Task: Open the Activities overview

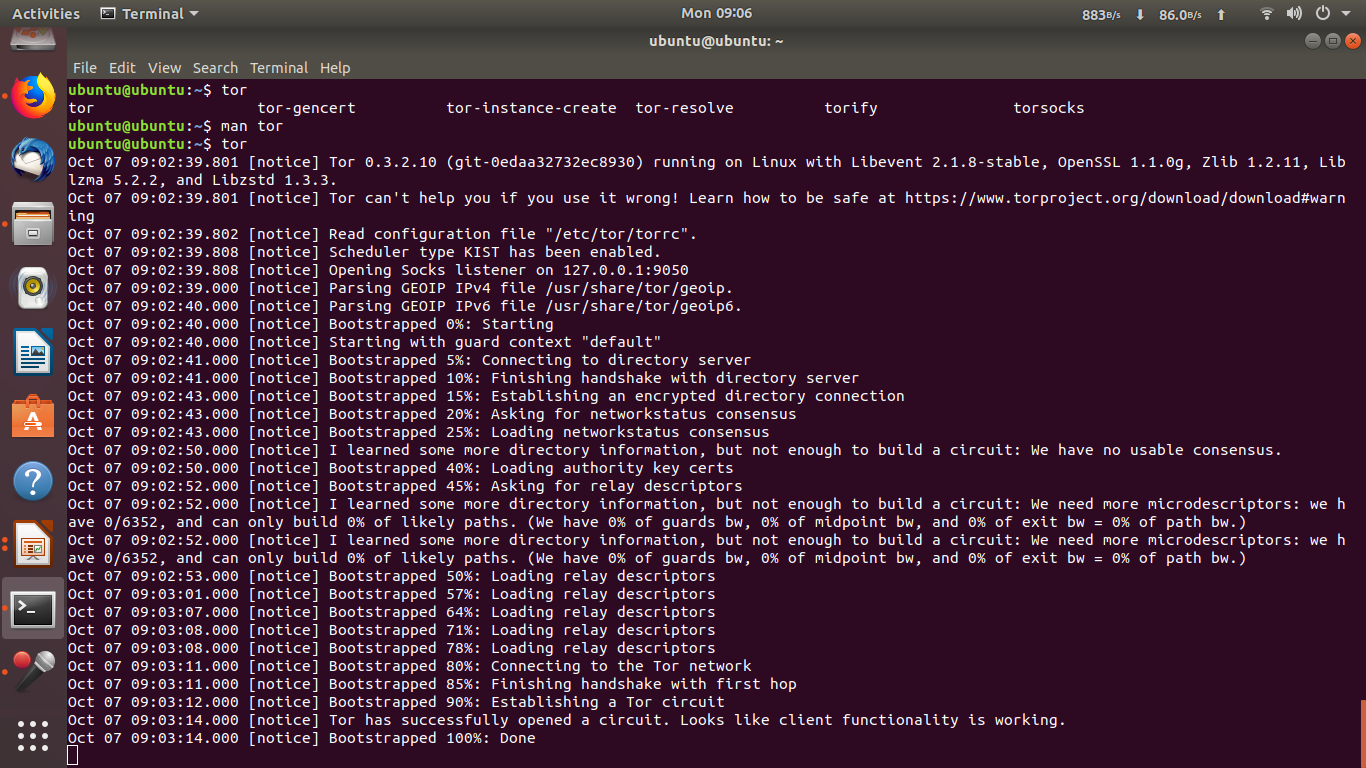Action: pos(46,14)
